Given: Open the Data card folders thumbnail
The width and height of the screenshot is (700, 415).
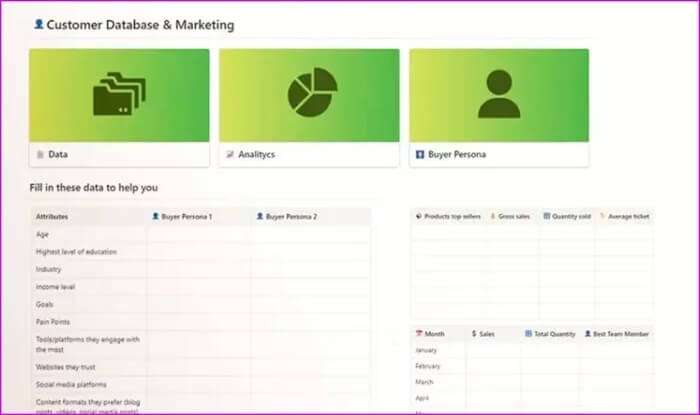Looking at the screenshot, I should pos(119,95).
